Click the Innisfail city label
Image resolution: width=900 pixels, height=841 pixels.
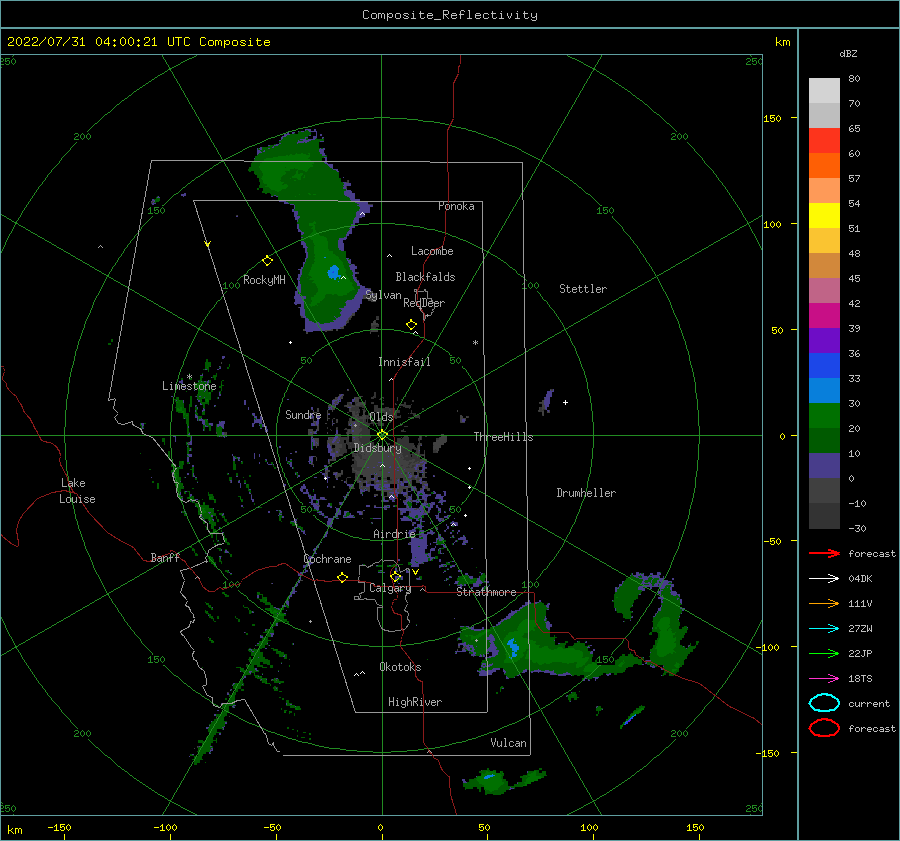404,362
